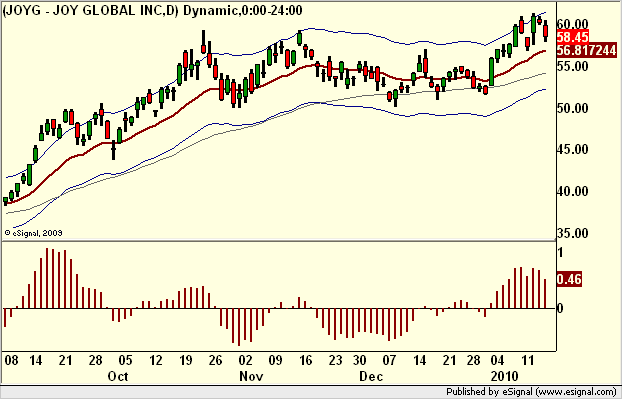The height and width of the screenshot is (399, 622).
Task: Click the 0.46 indicator value label
Action: (569, 279)
